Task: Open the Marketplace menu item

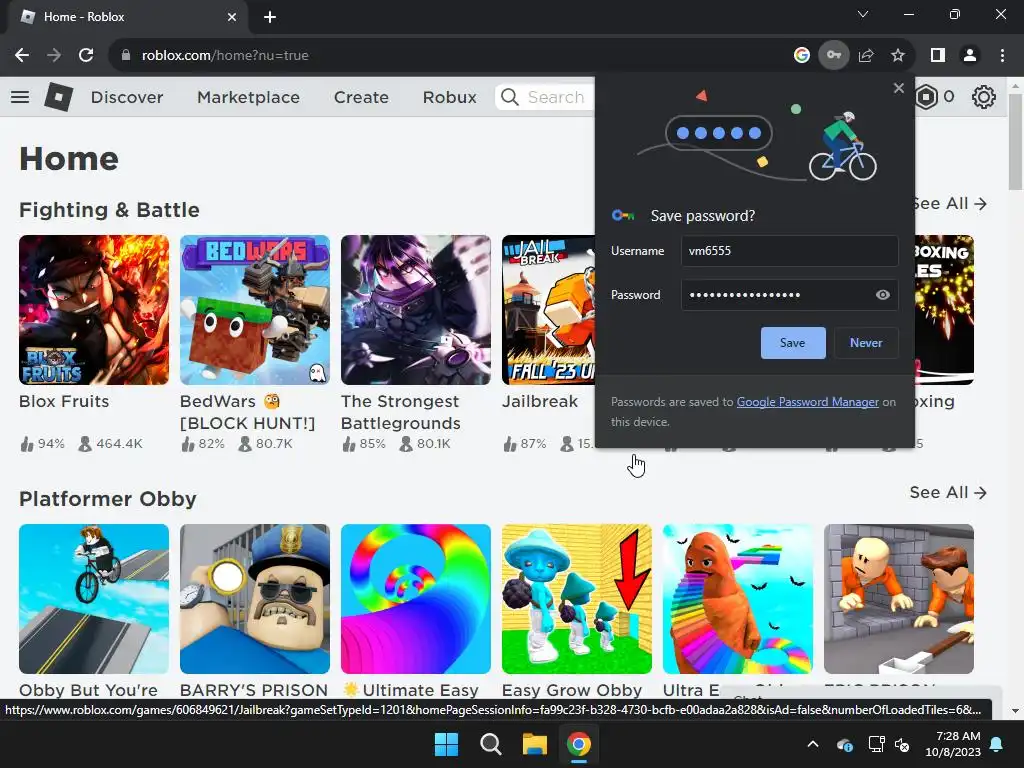Action: coord(248,97)
